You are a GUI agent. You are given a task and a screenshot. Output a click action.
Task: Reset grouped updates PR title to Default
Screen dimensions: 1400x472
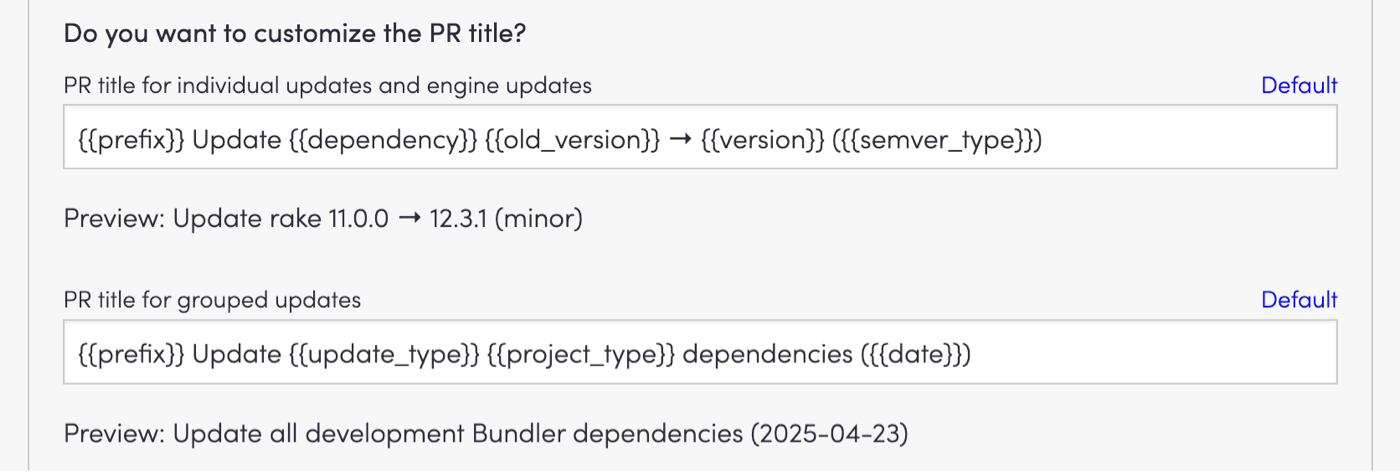1298,300
